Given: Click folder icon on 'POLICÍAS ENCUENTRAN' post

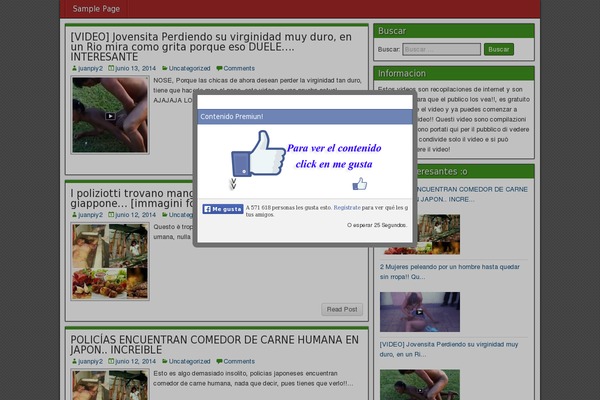Looking at the screenshot, I should (x=165, y=361).
